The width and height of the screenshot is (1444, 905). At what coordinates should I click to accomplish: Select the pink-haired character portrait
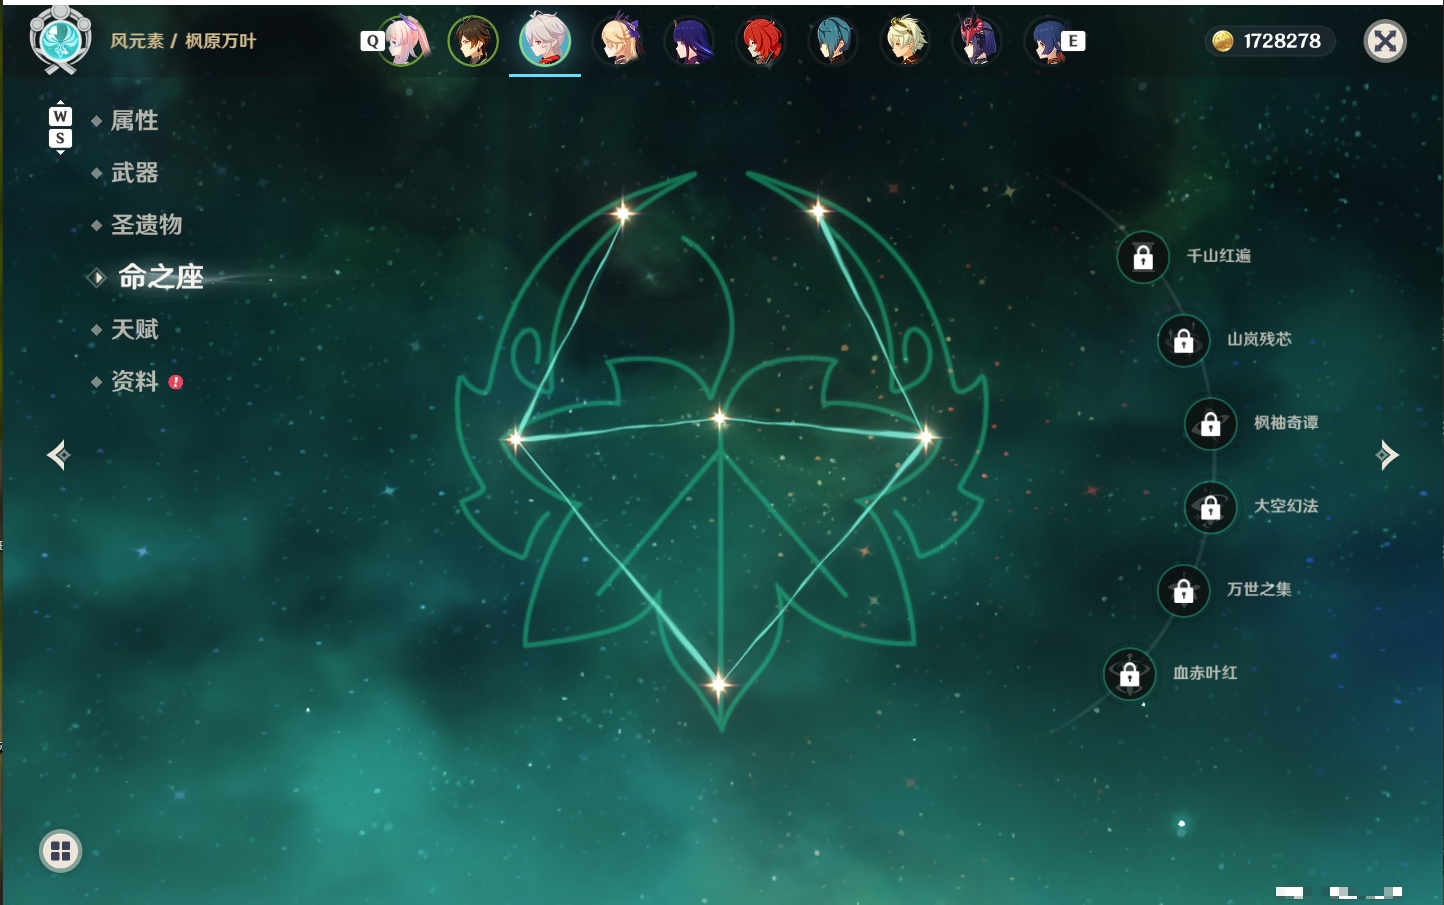pos(404,41)
